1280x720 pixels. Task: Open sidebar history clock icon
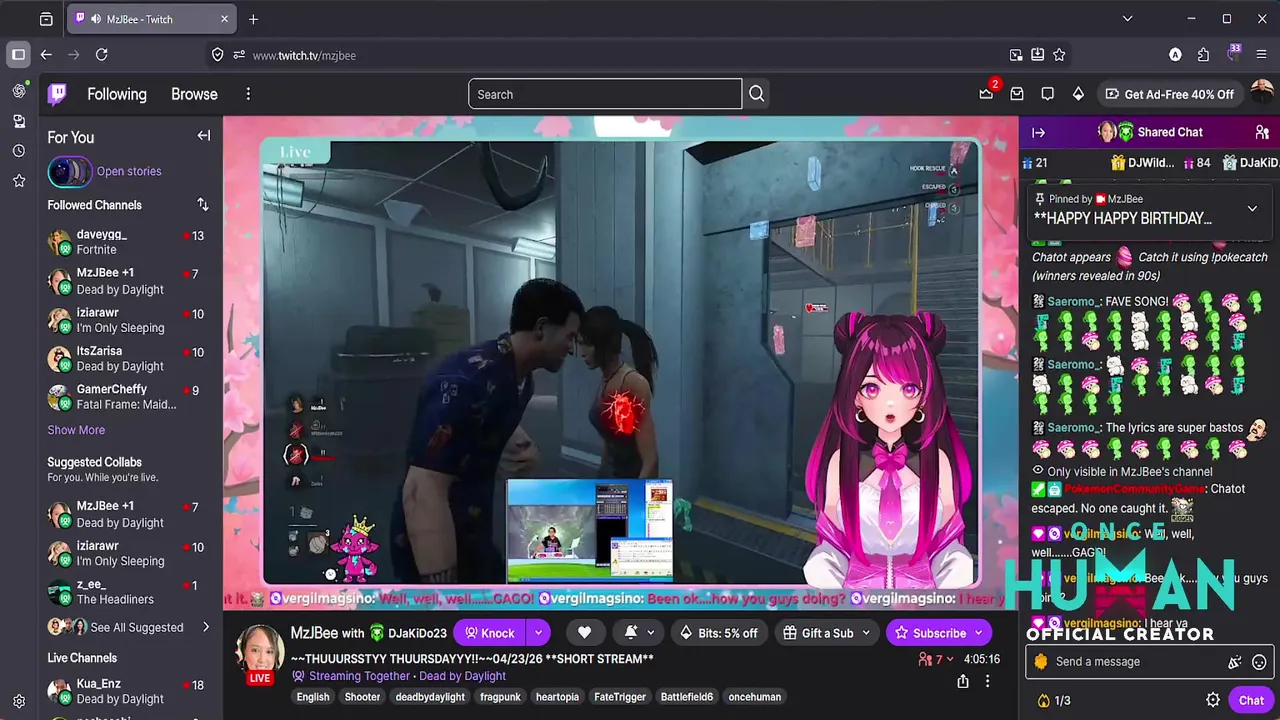(18, 151)
